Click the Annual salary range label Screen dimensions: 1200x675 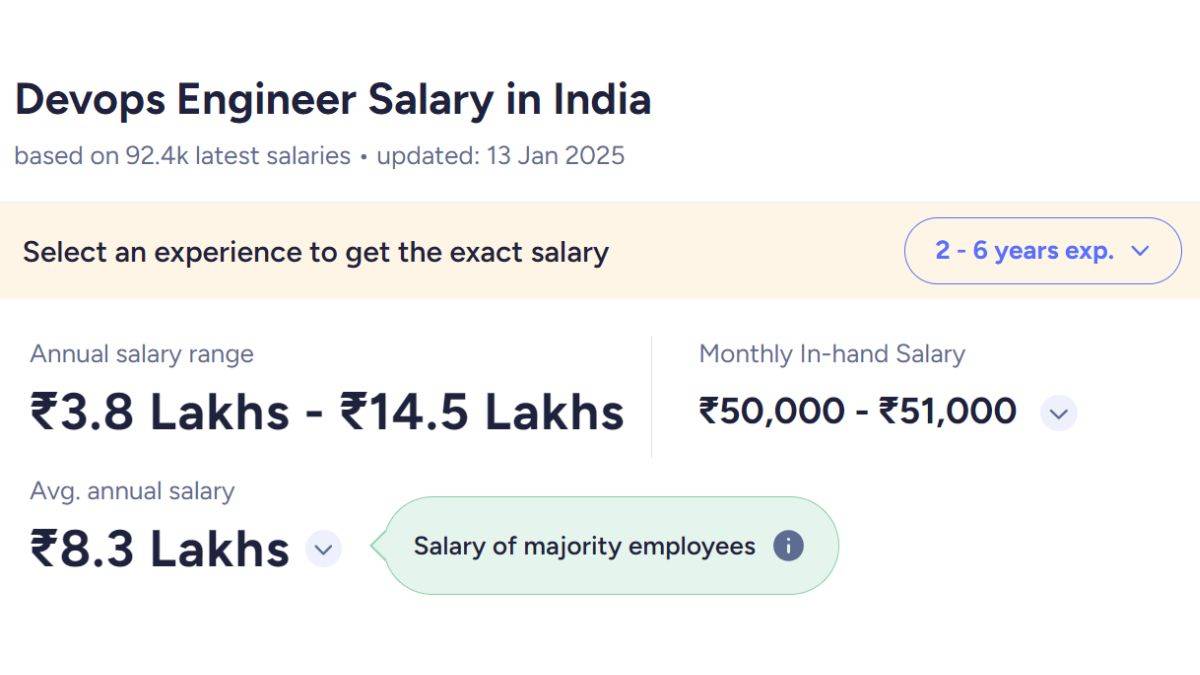141,354
